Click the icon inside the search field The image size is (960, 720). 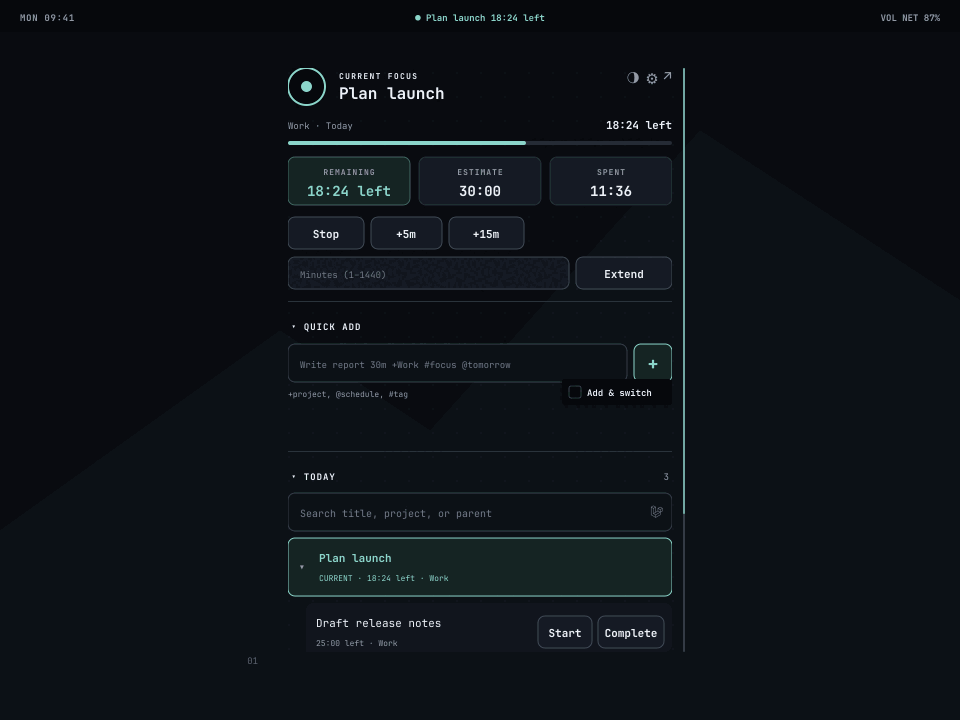[x=656, y=512]
